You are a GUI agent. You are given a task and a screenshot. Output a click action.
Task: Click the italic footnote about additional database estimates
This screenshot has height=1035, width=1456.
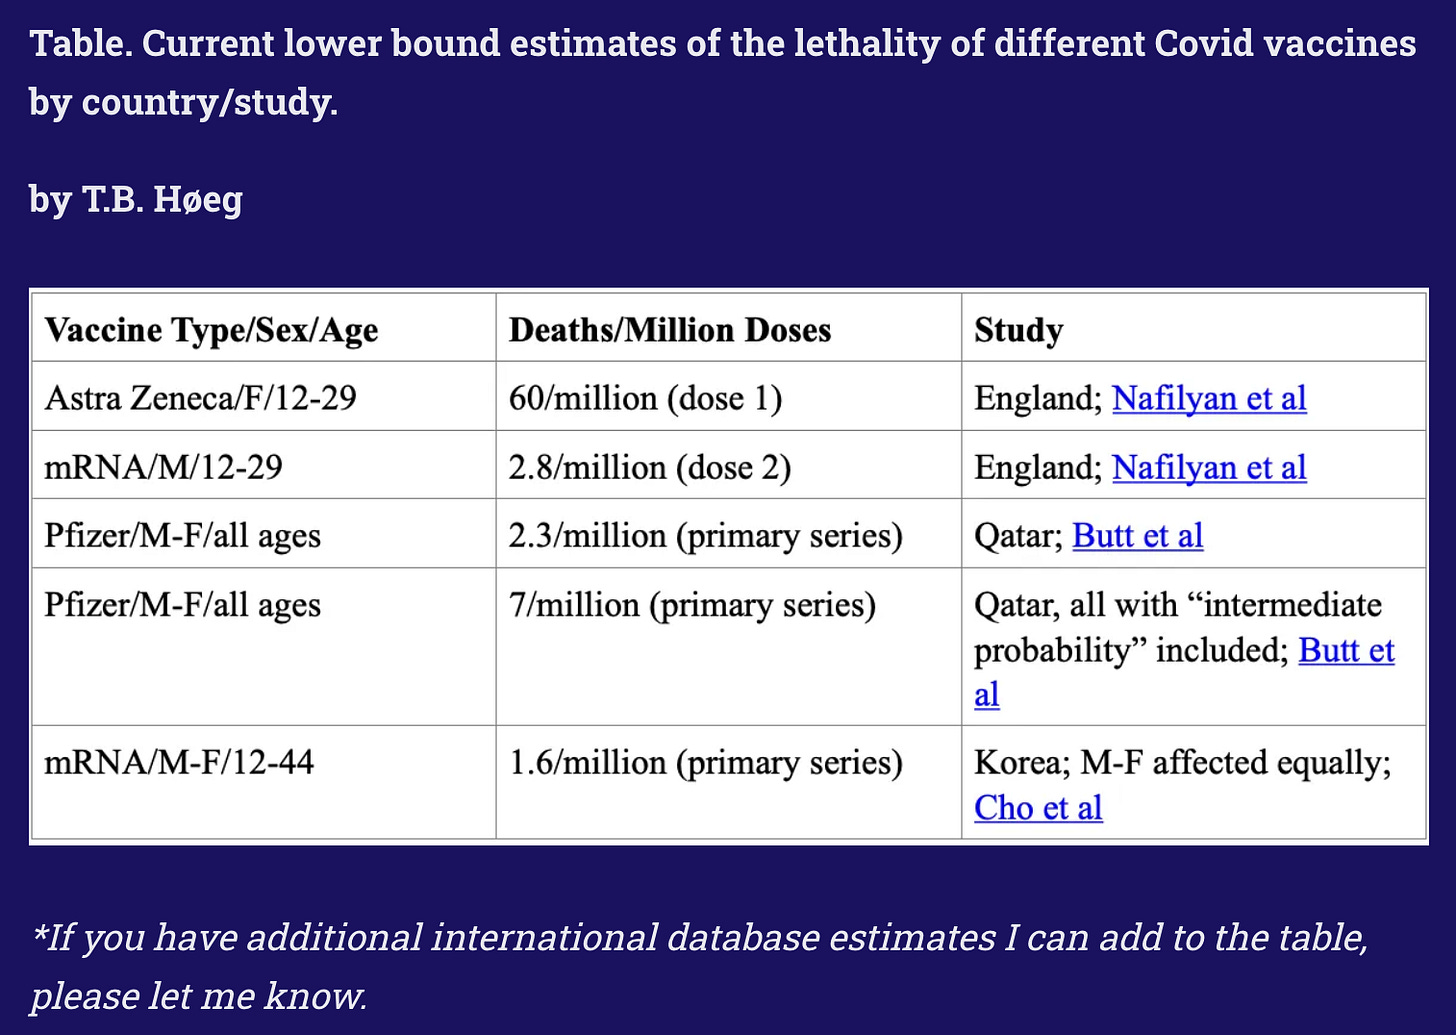699,966
